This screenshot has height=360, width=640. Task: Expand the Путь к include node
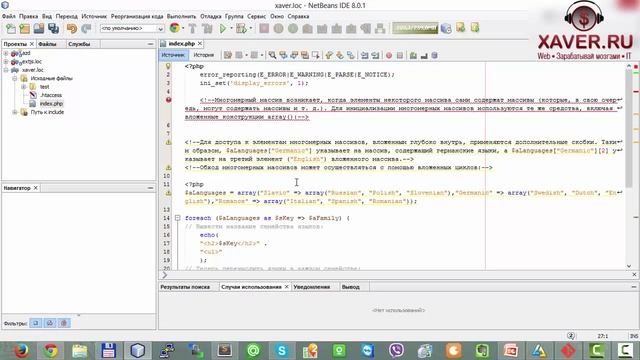coord(15,112)
